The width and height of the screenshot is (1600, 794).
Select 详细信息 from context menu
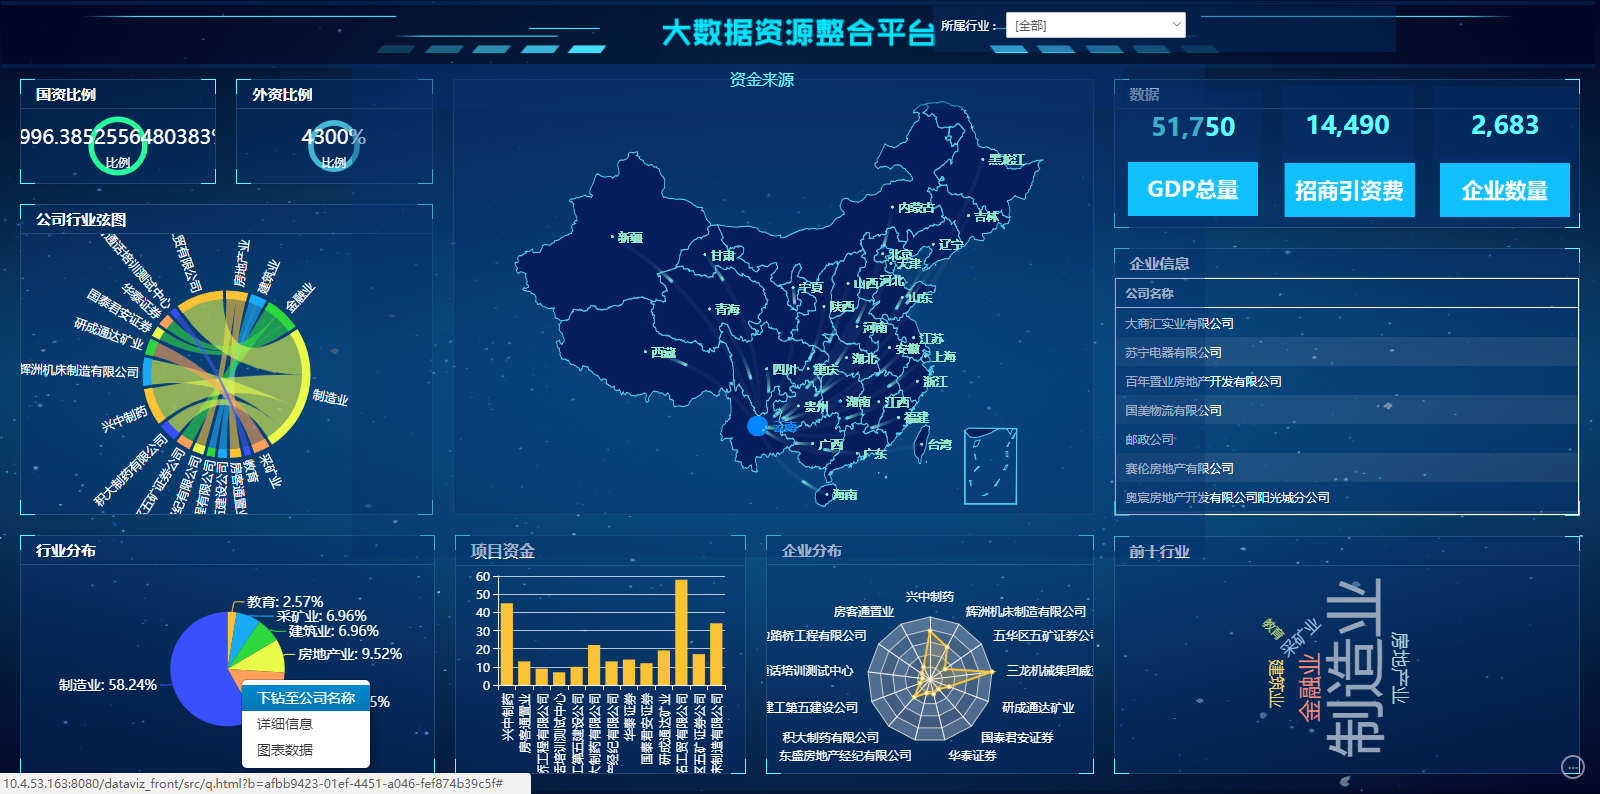coord(306,724)
